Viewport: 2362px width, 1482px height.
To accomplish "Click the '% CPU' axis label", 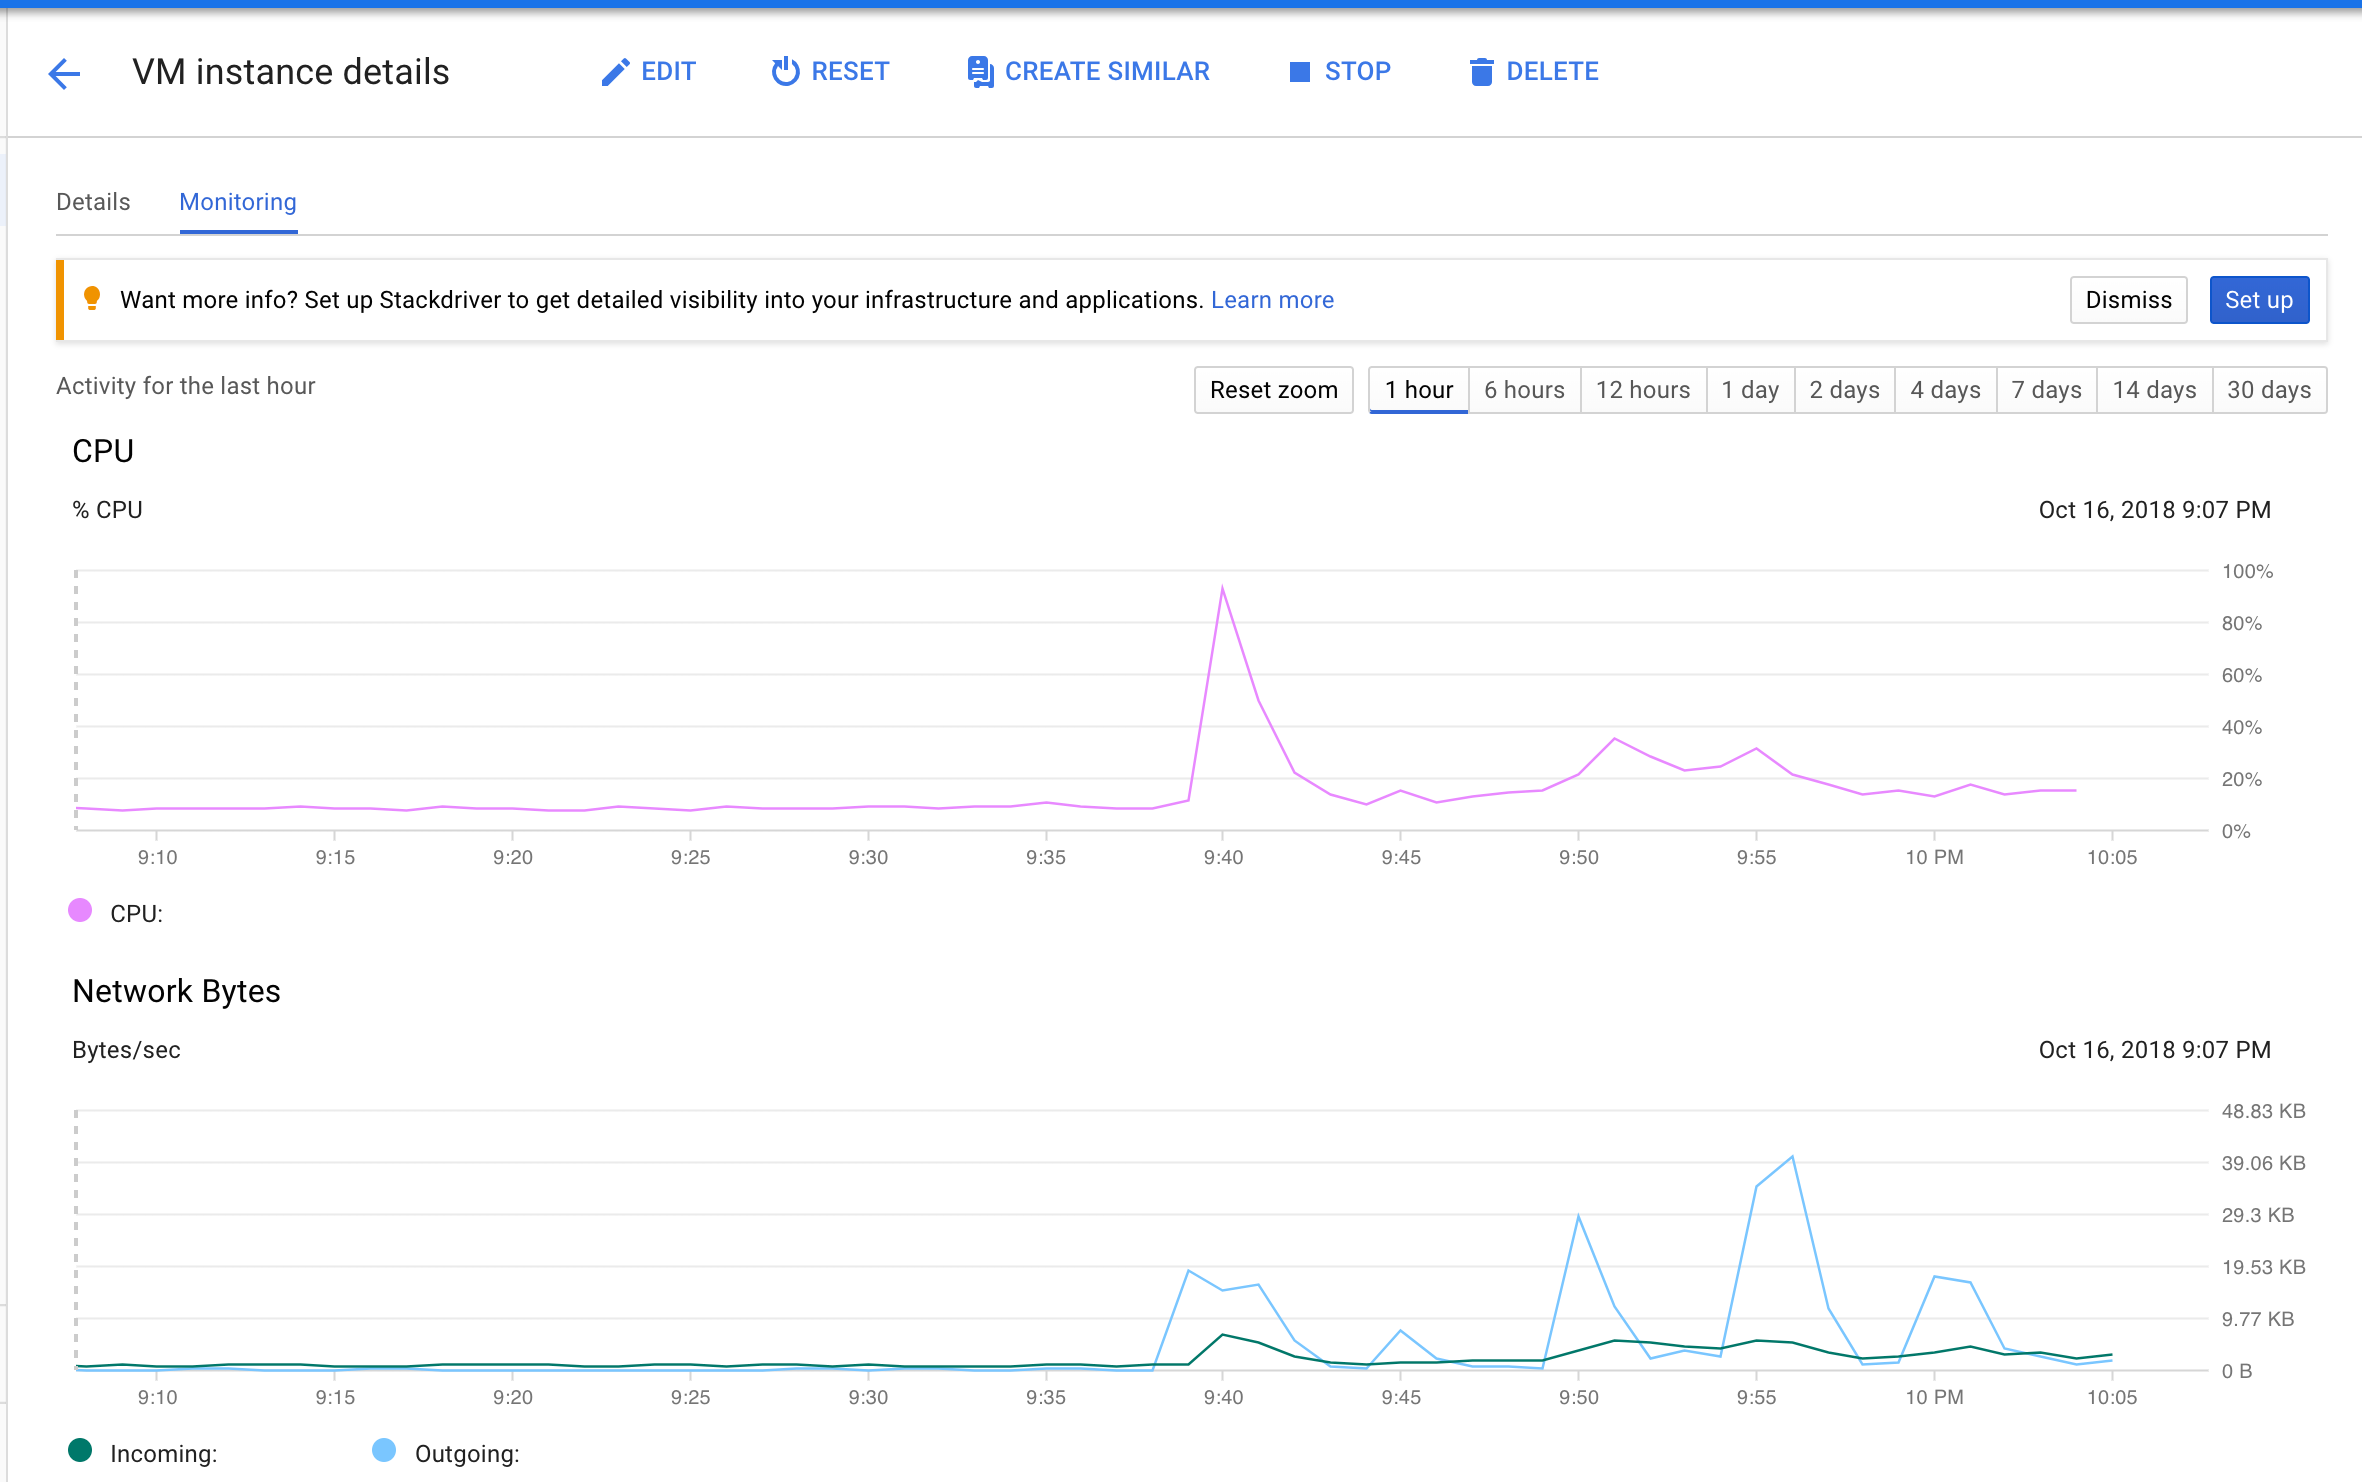I will 107,510.
